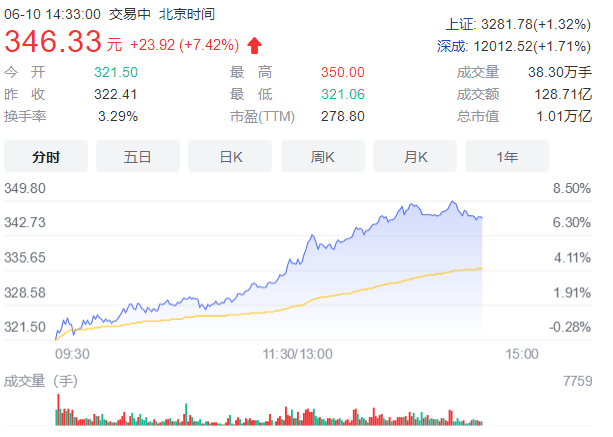613x437 pixels.
Task: Click the 最高 value 350.00
Action: tap(343, 72)
